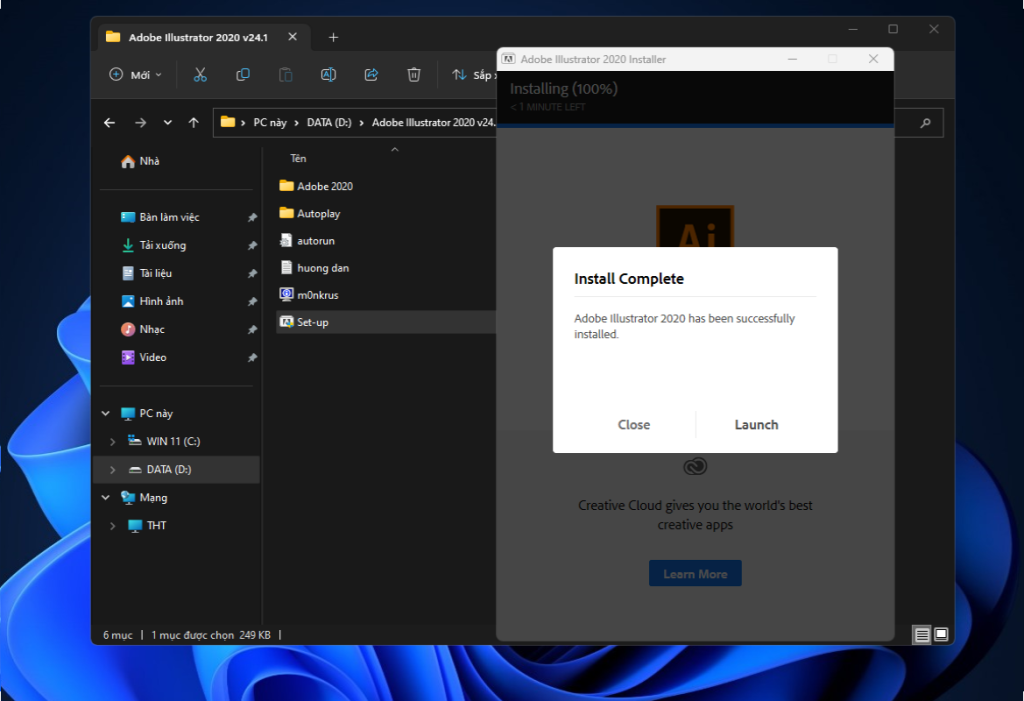Image resolution: width=1024 pixels, height=701 pixels.
Task: Minimize the Illustrator Installer window
Action: 792,59
